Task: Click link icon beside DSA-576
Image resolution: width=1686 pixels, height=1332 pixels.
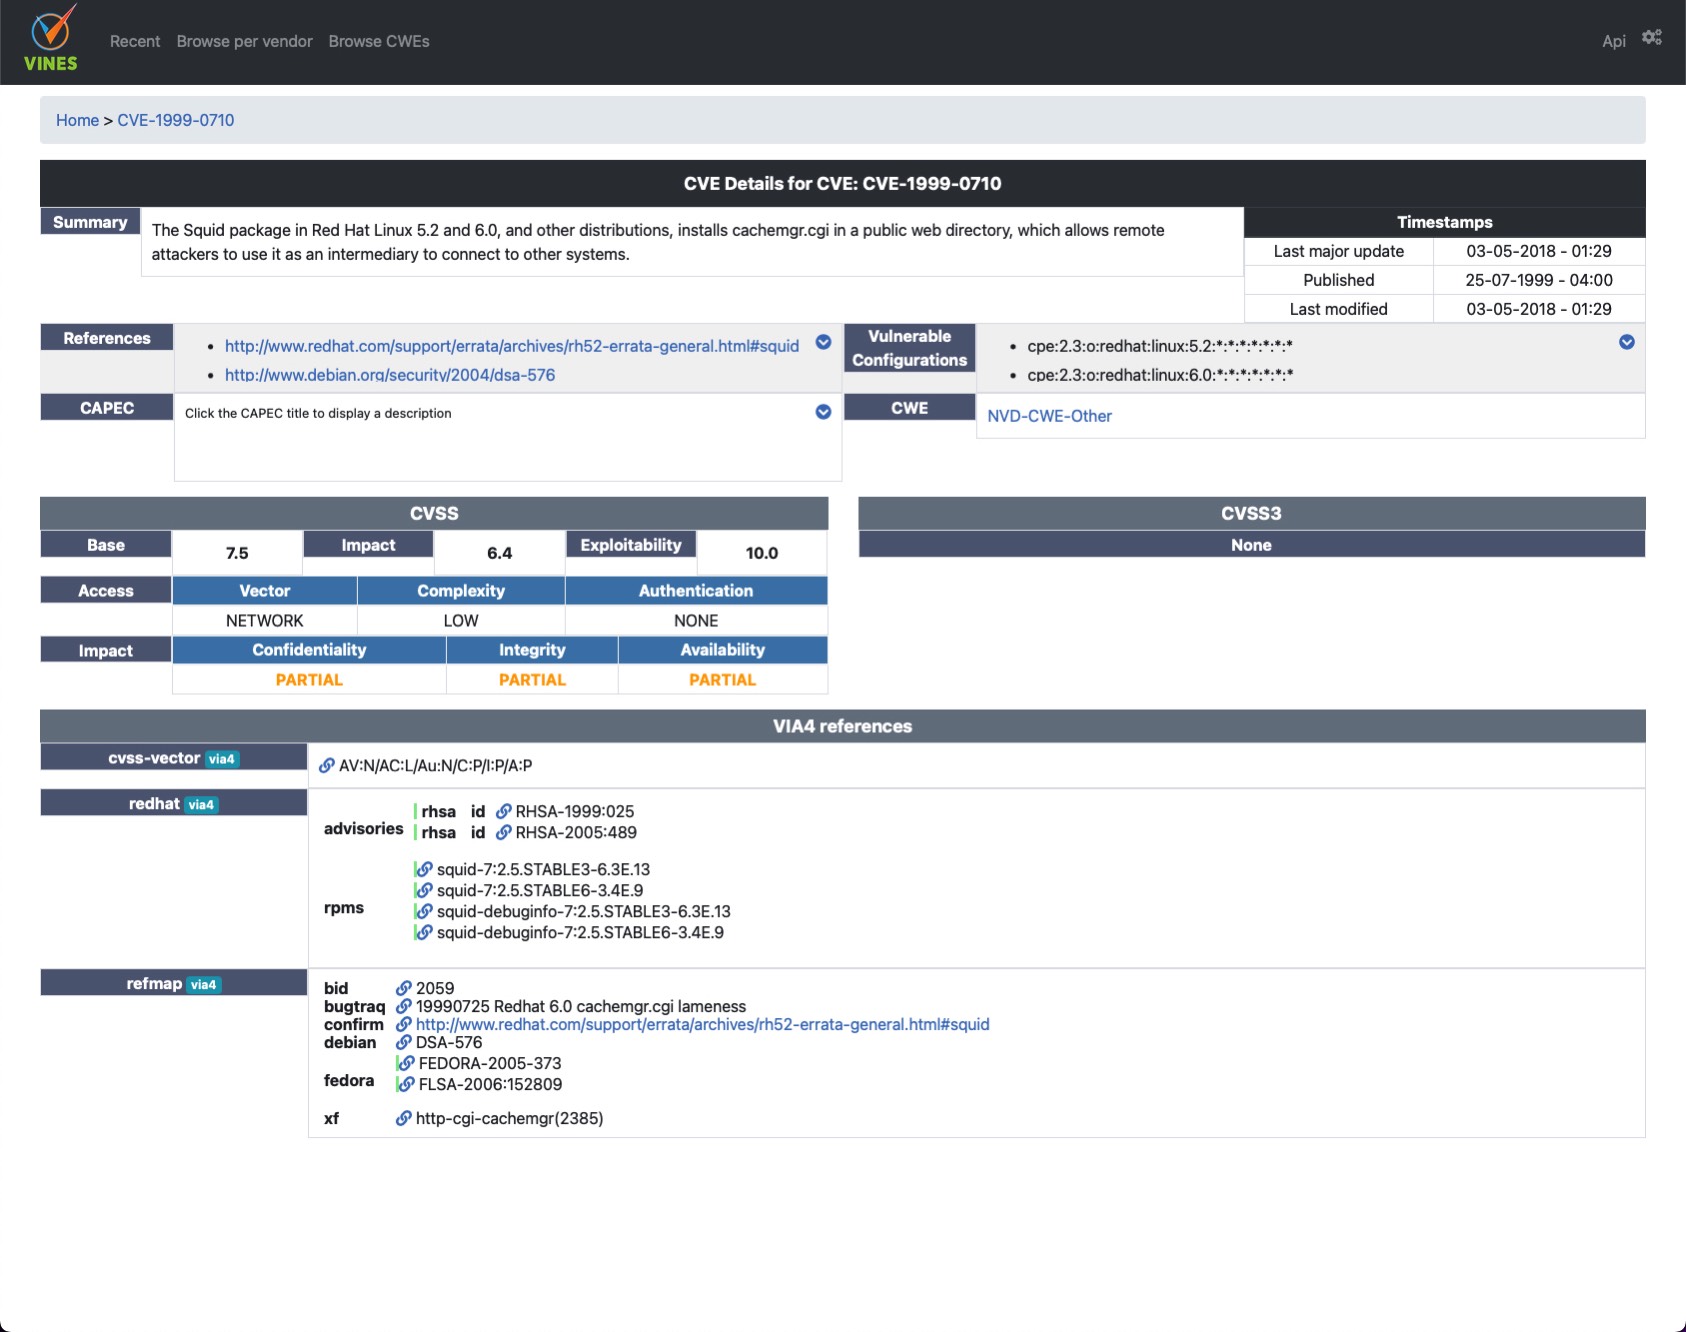Action: tap(404, 1042)
